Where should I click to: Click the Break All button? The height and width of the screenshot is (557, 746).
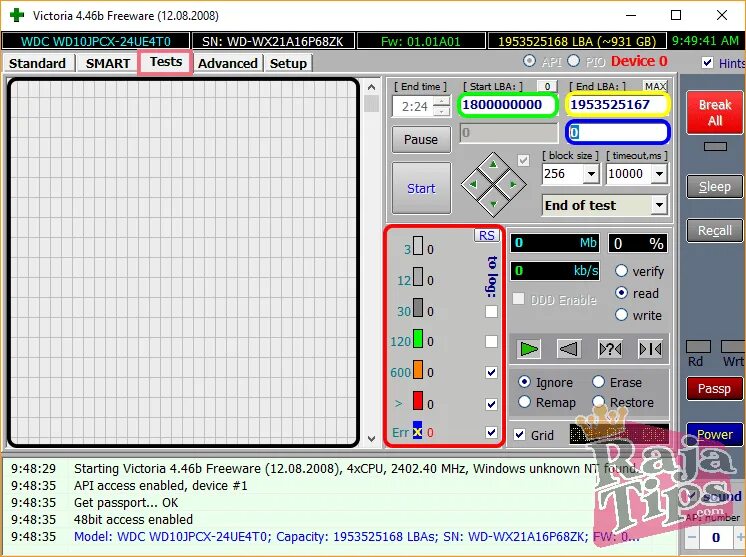click(715, 113)
